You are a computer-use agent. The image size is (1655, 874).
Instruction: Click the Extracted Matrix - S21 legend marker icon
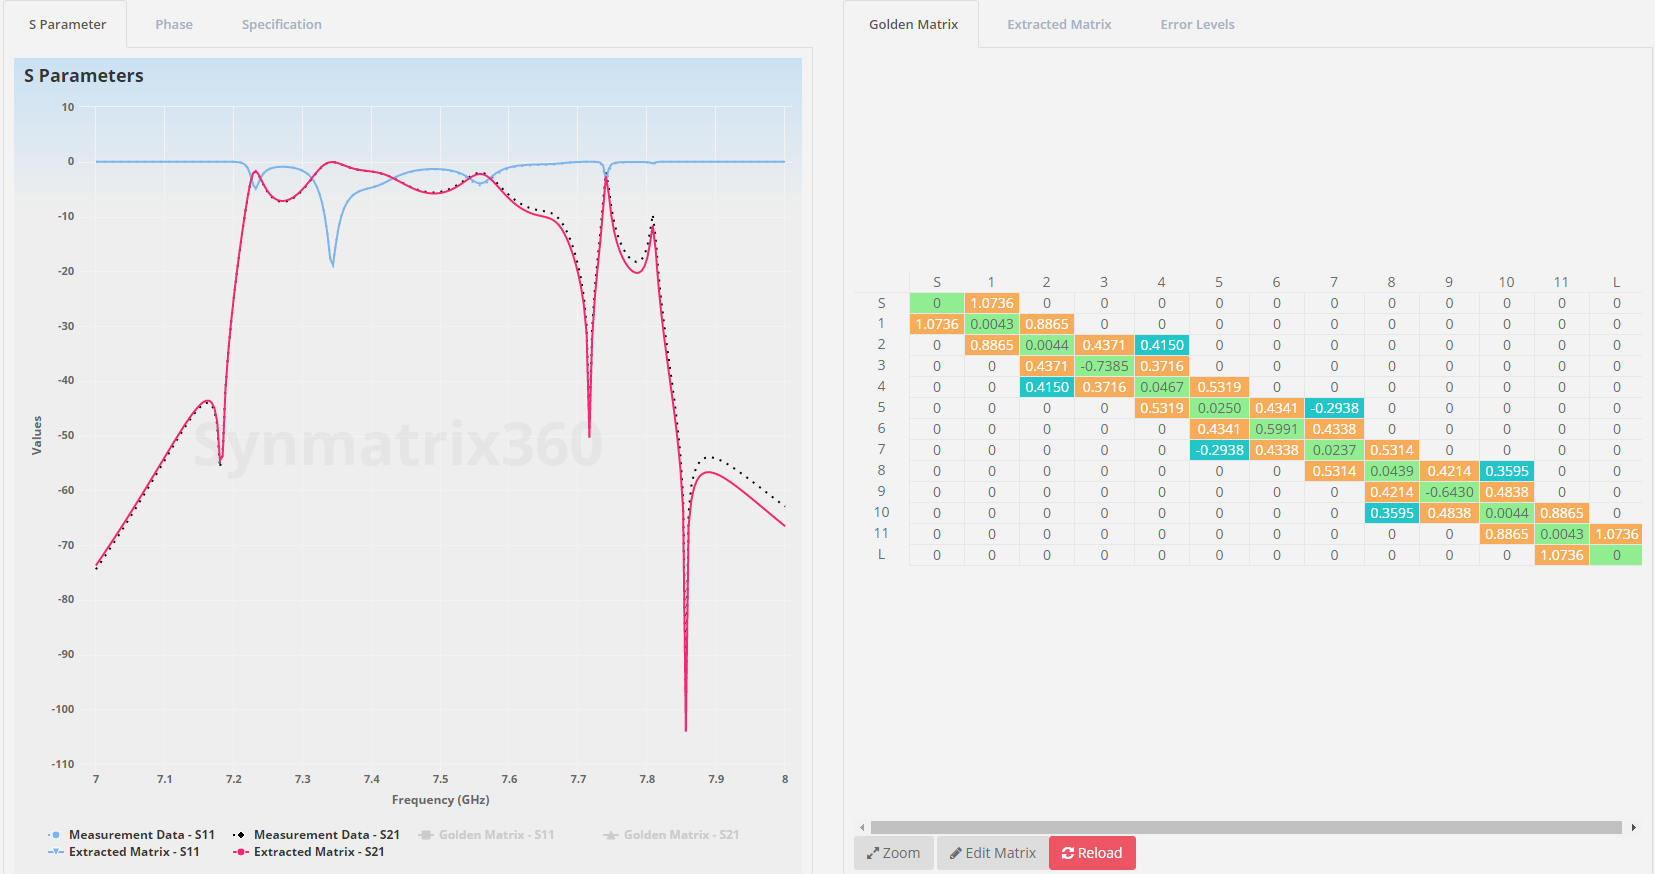pos(240,852)
